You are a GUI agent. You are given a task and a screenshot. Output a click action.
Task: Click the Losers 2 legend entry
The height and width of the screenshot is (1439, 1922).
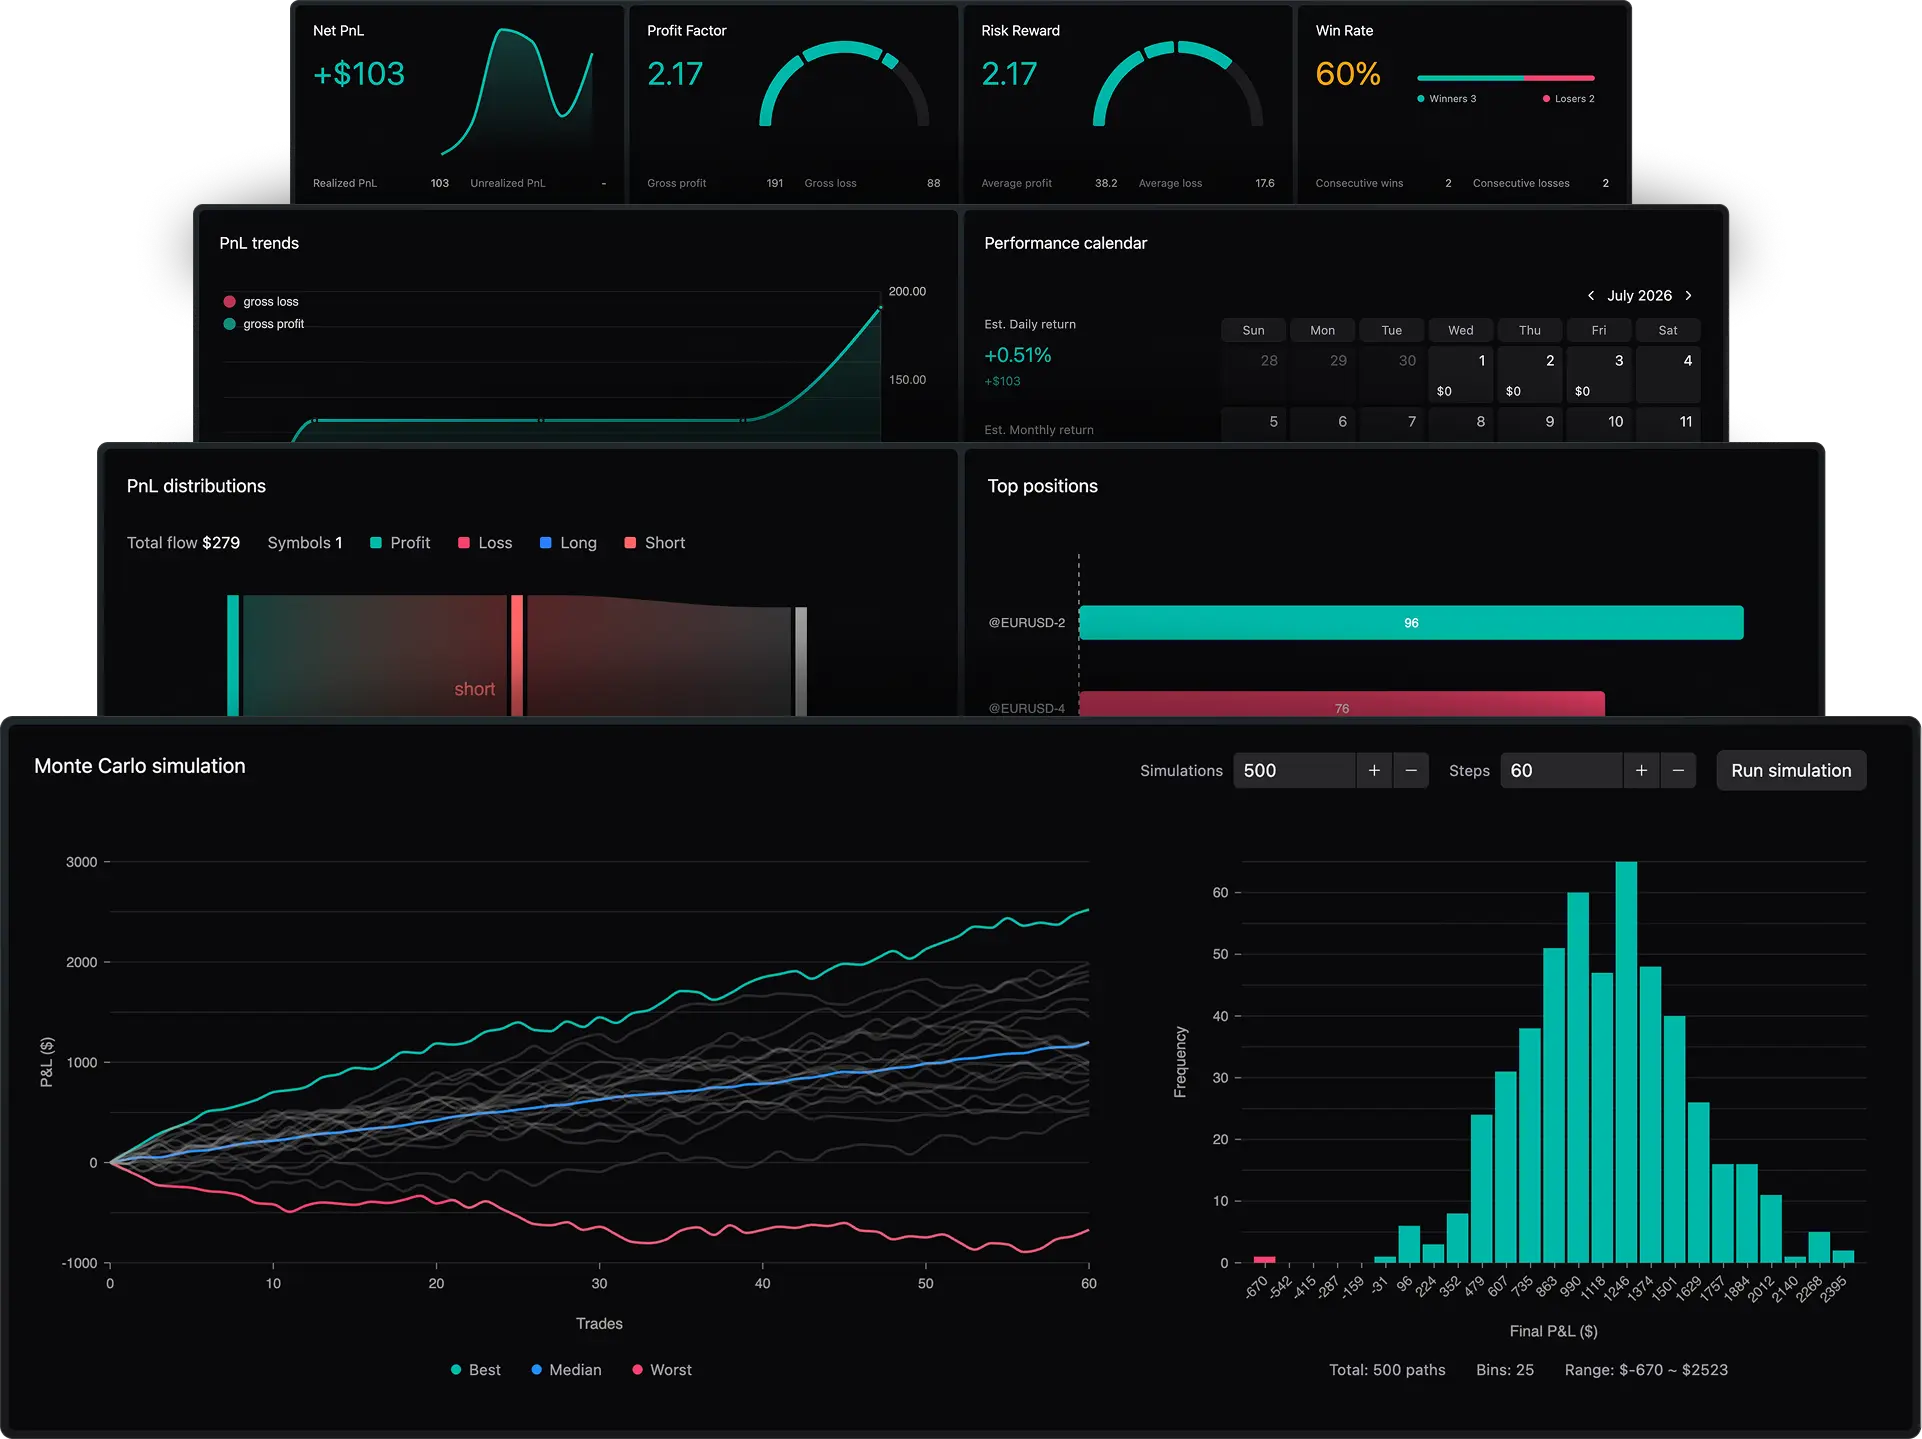click(1569, 99)
